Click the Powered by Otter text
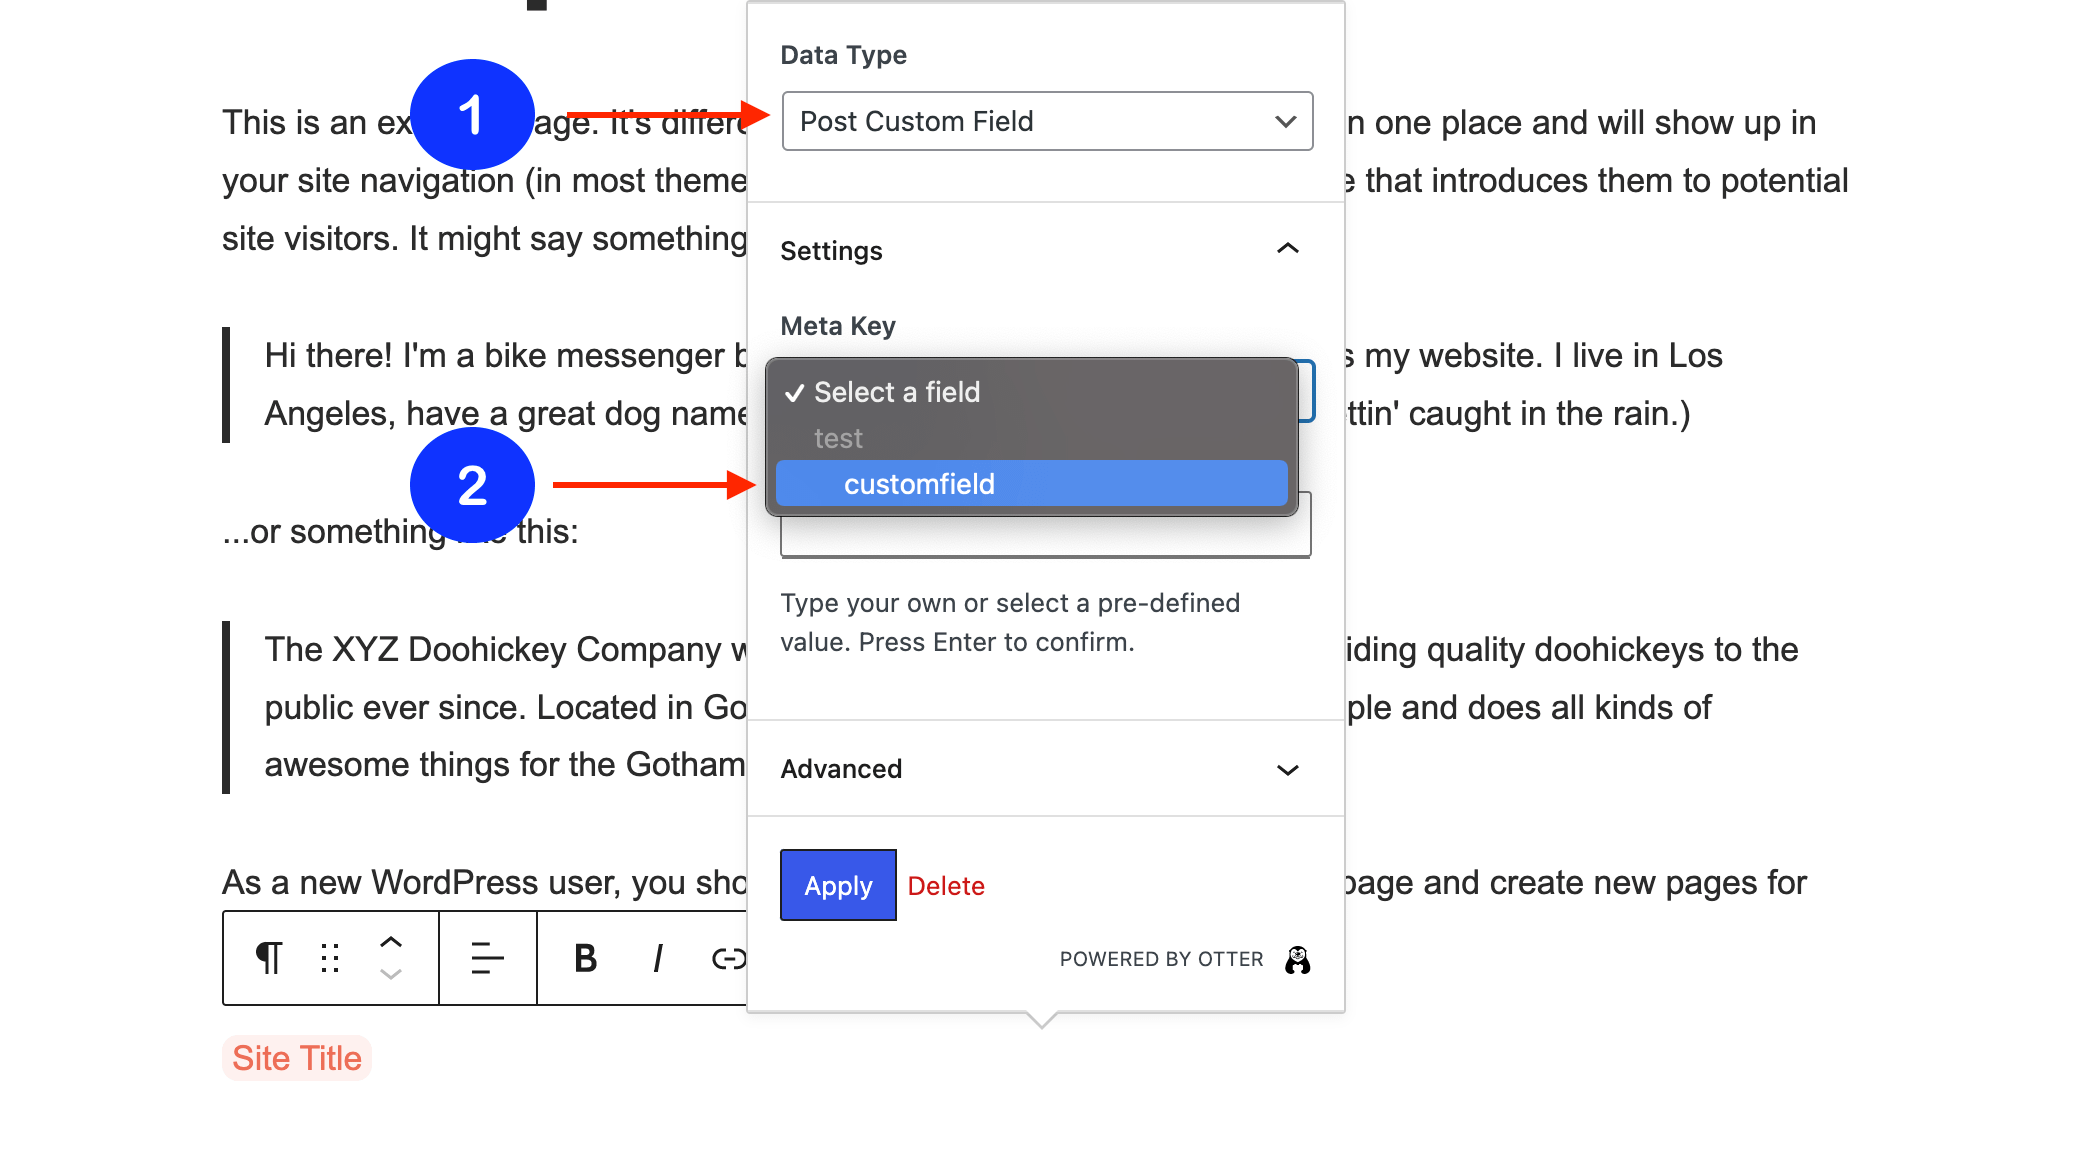The height and width of the screenshot is (1152, 2078). coord(1161,959)
